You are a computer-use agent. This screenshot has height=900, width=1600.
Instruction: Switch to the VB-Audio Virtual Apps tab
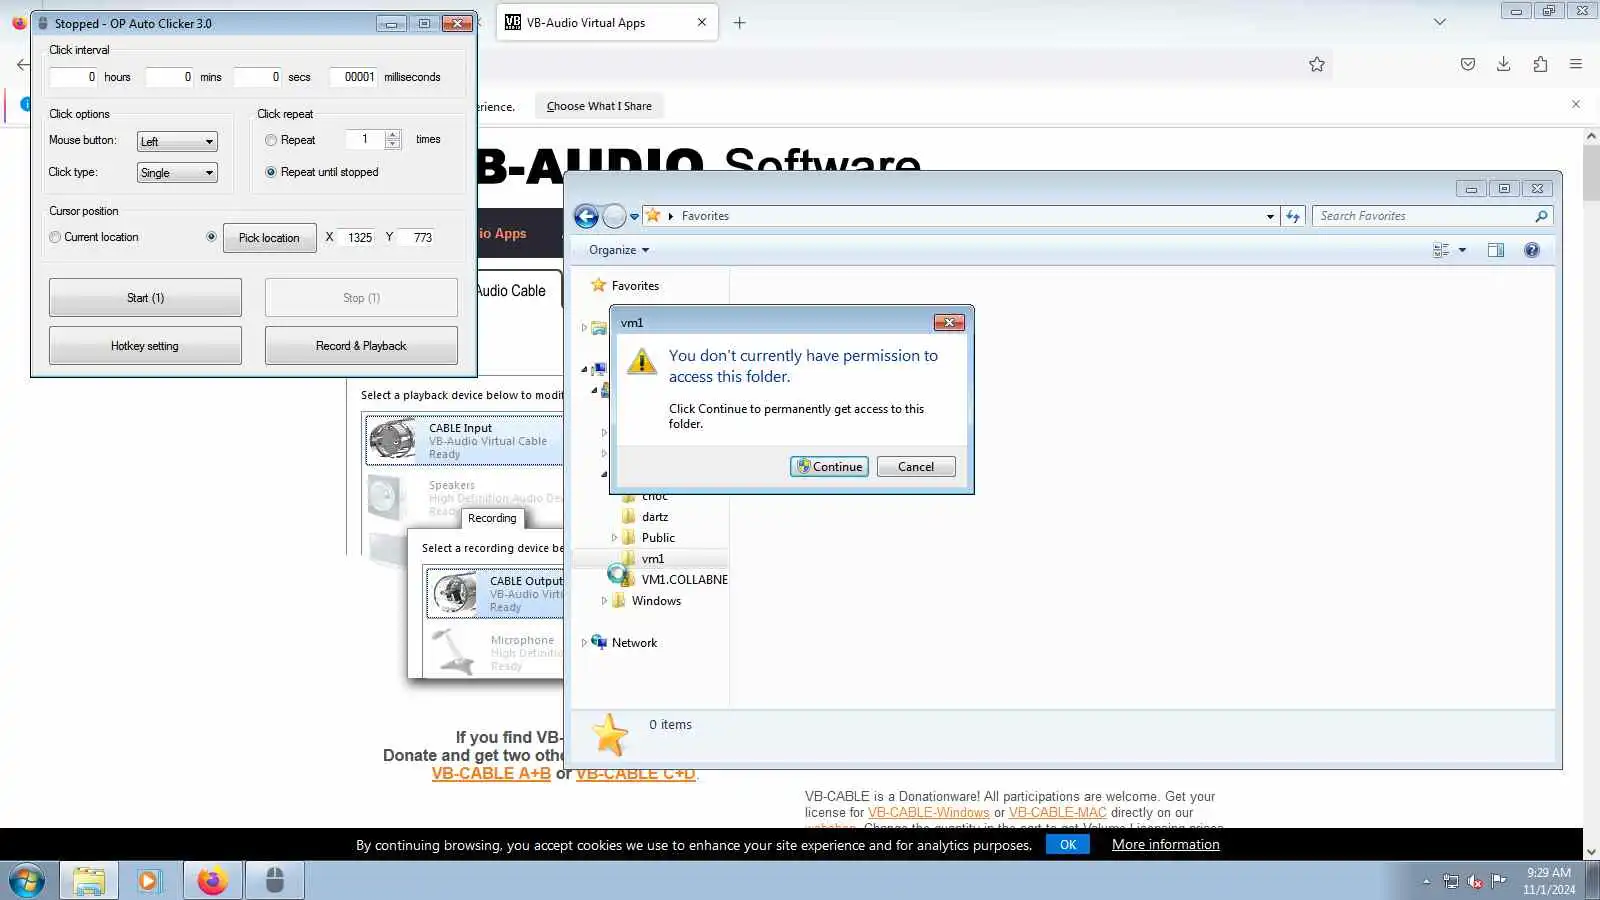(x=608, y=22)
